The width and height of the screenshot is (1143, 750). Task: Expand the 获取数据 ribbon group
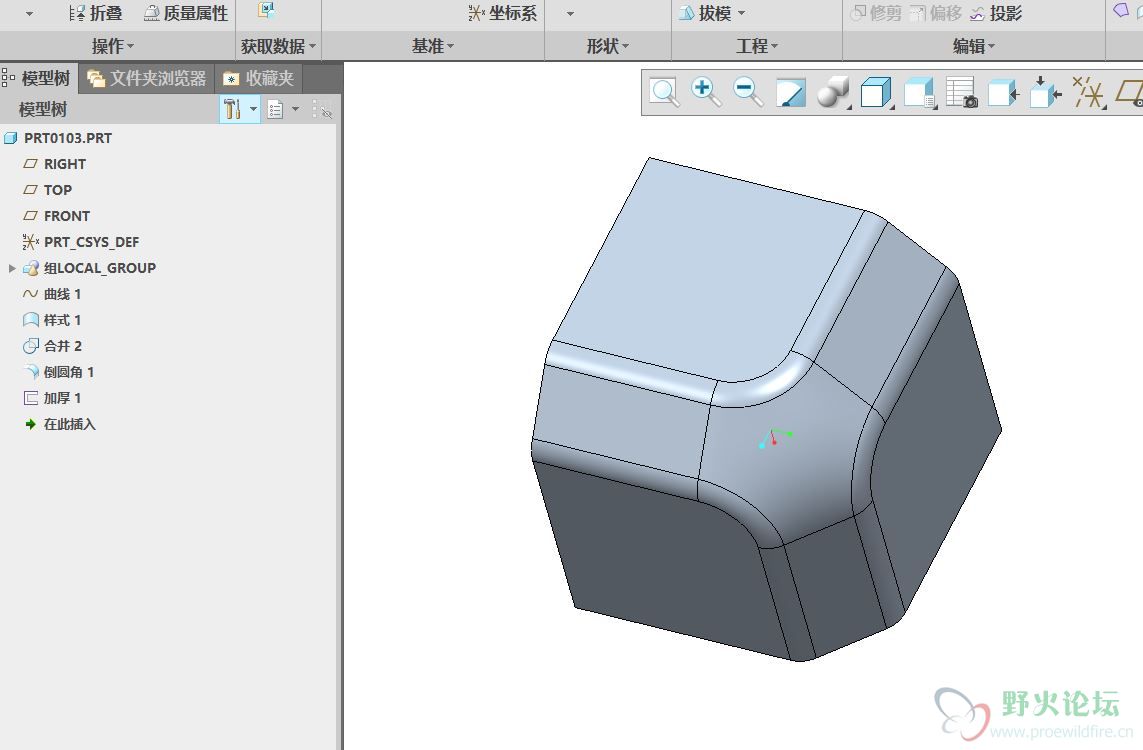(x=278, y=46)
